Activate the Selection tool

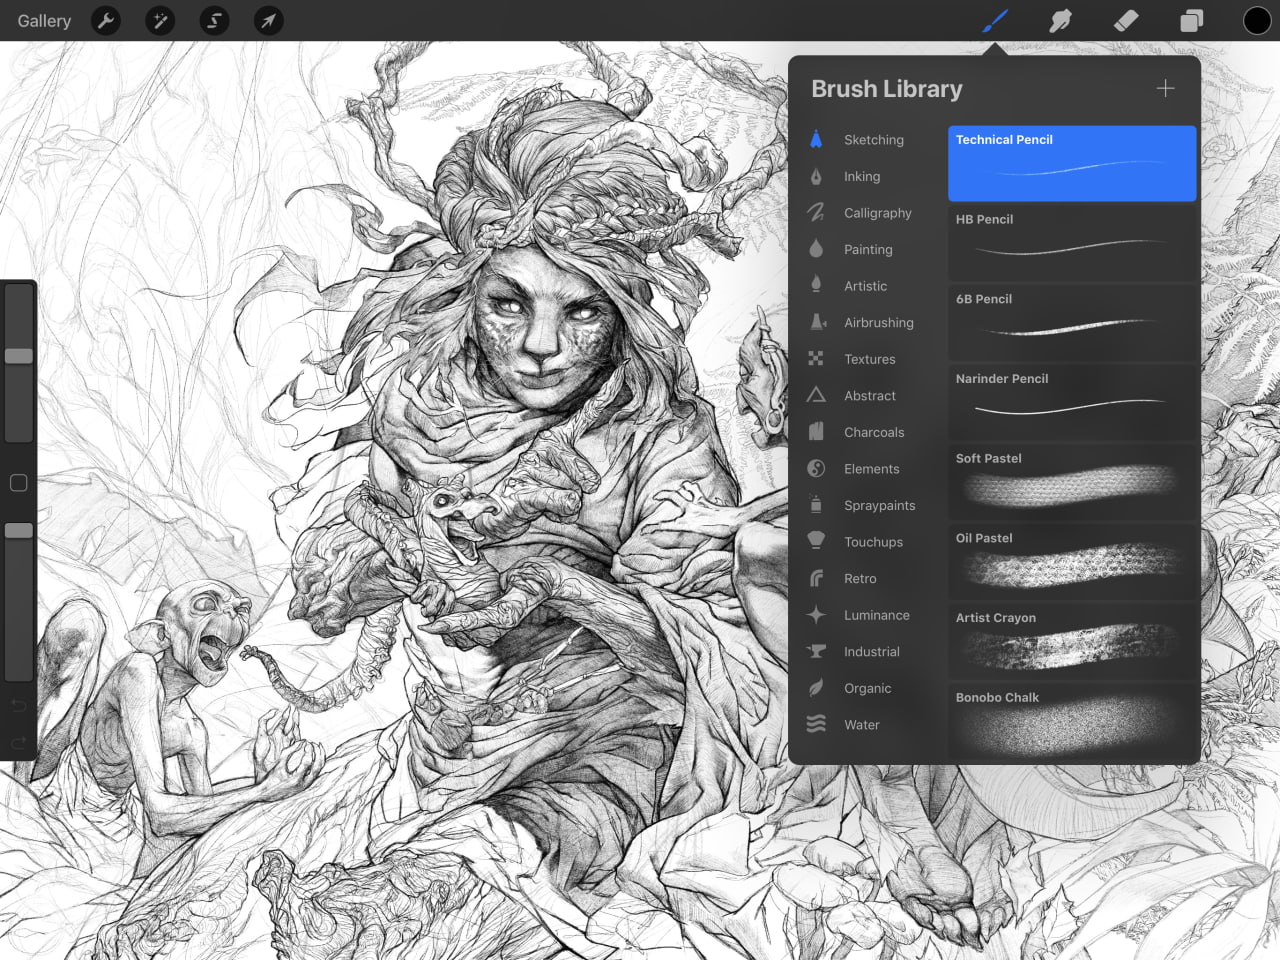[214, 20]
